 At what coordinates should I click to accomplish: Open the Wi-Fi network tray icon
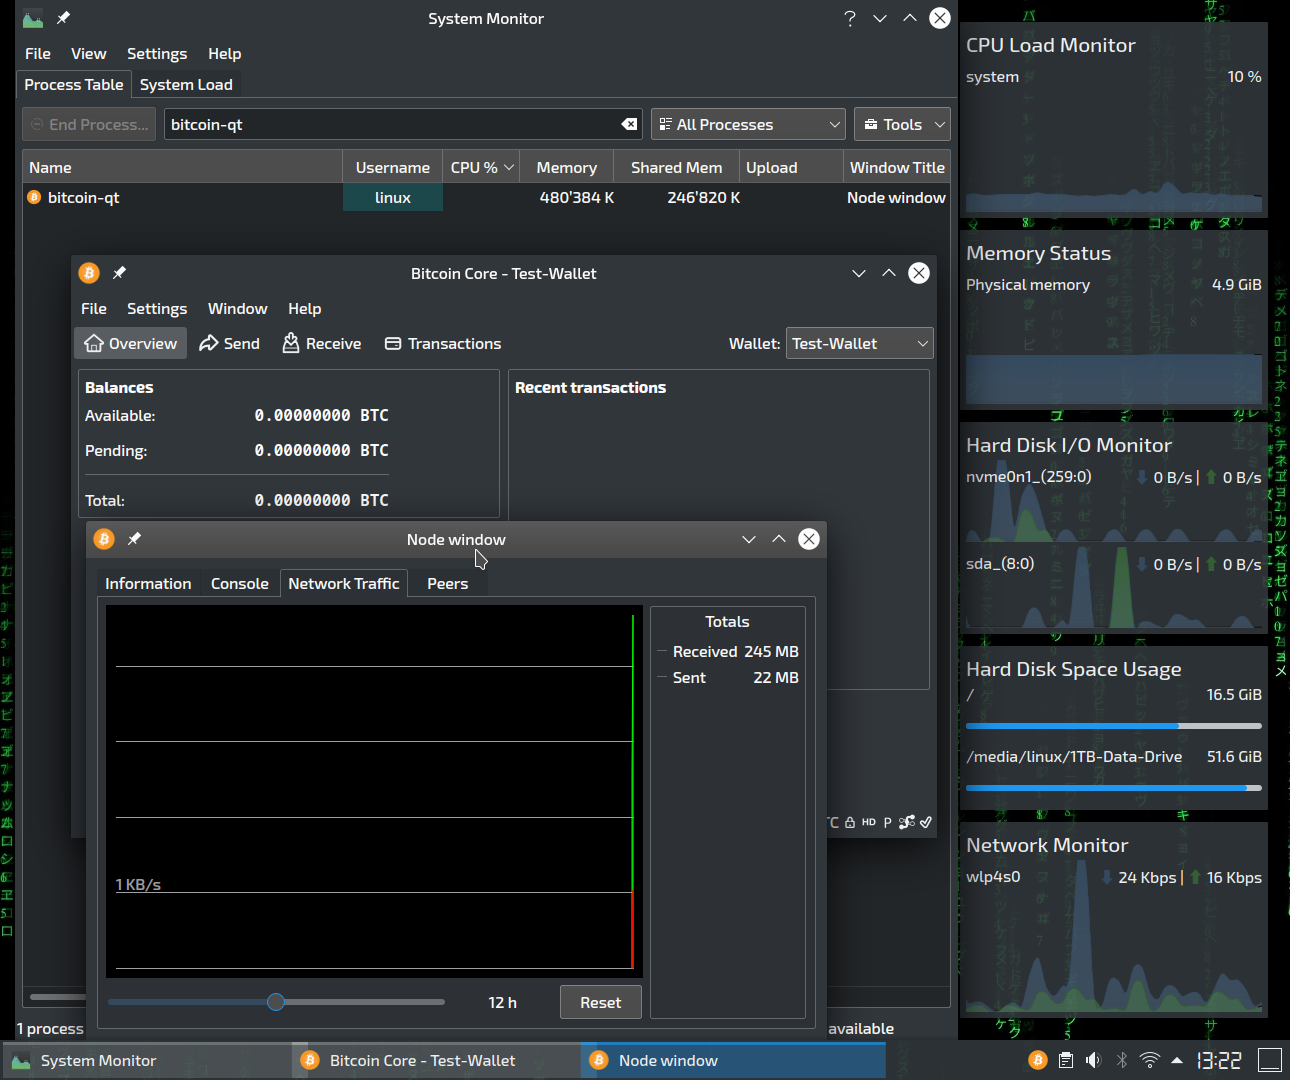click(1150, 1060)
